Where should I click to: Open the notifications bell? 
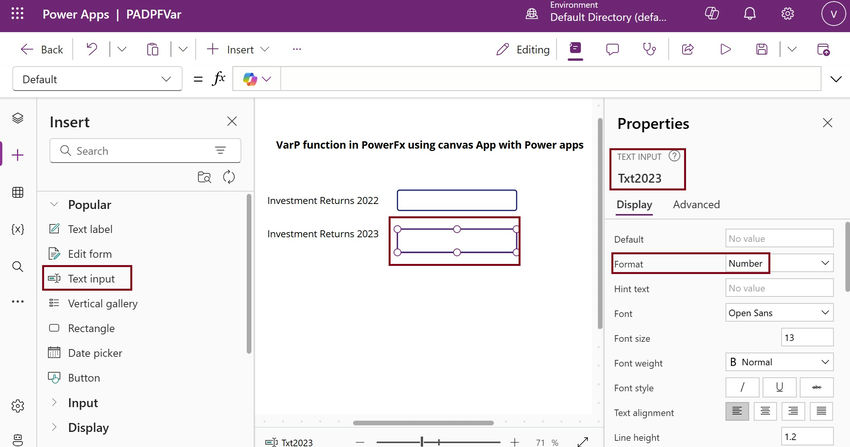[750, 14]
